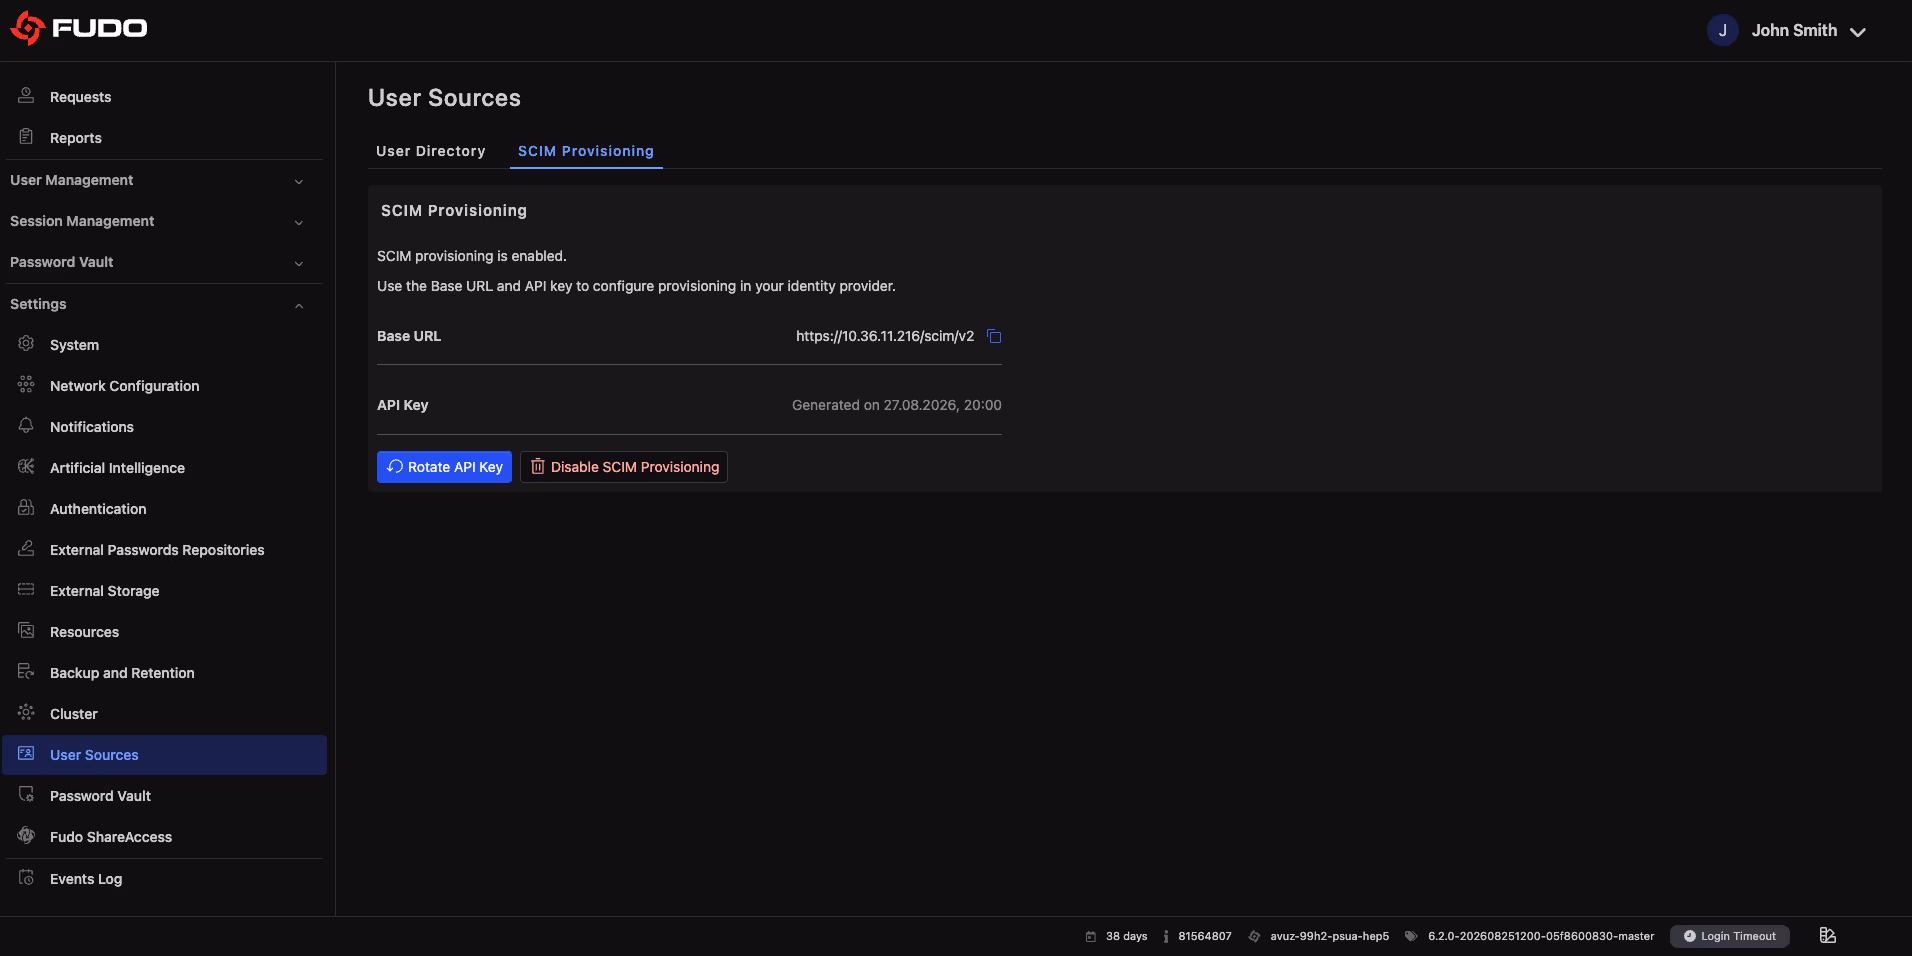Click the Events Log icon
Image resolution: width=1912 pixels, height=956 pixels.
(26, 878)
